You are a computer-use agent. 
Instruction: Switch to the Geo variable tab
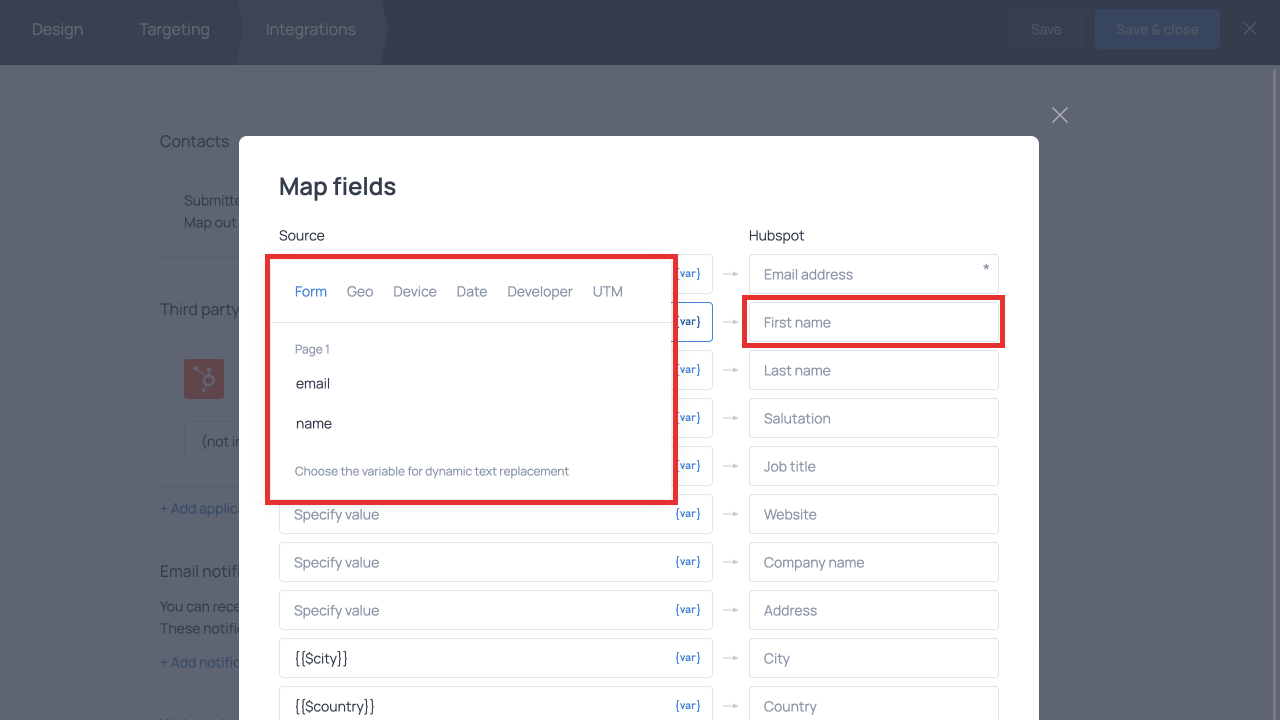pos(360,292)
